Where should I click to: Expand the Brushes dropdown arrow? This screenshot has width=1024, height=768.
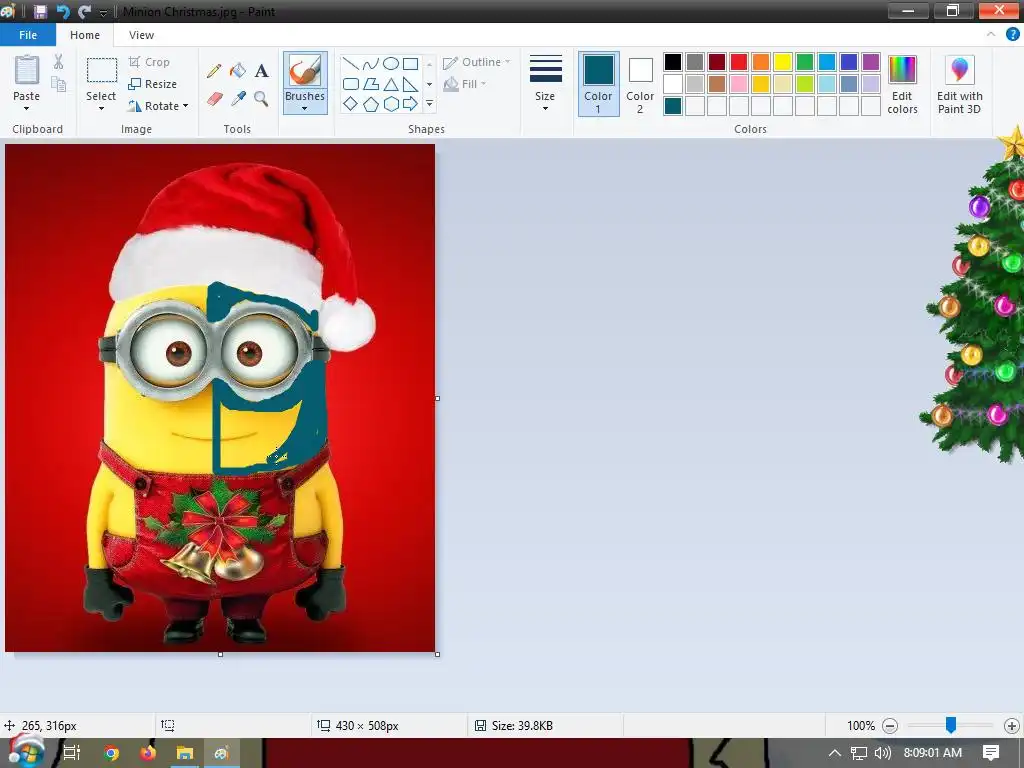[x=305, y=108]
